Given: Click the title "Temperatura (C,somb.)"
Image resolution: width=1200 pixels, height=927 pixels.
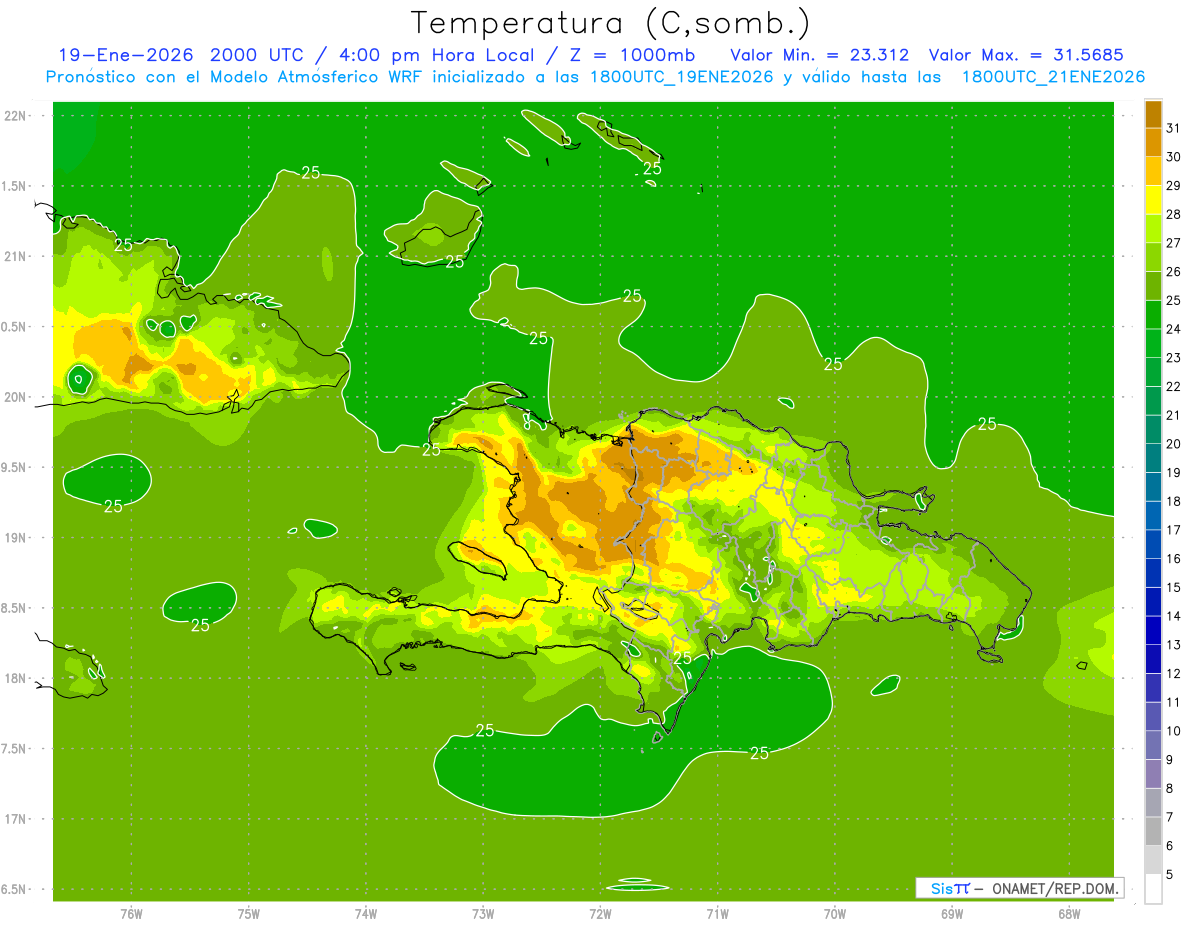Looking at the screenshot, I should click(x=611, y=23).
